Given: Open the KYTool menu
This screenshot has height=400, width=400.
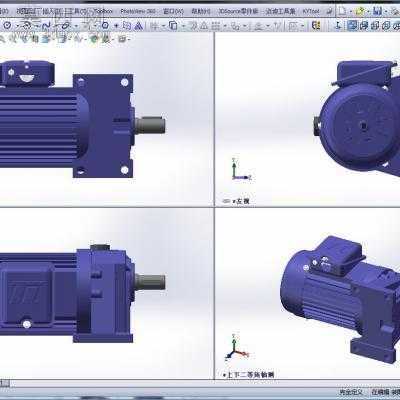Looking at the screenshot, I should point(311,11).
